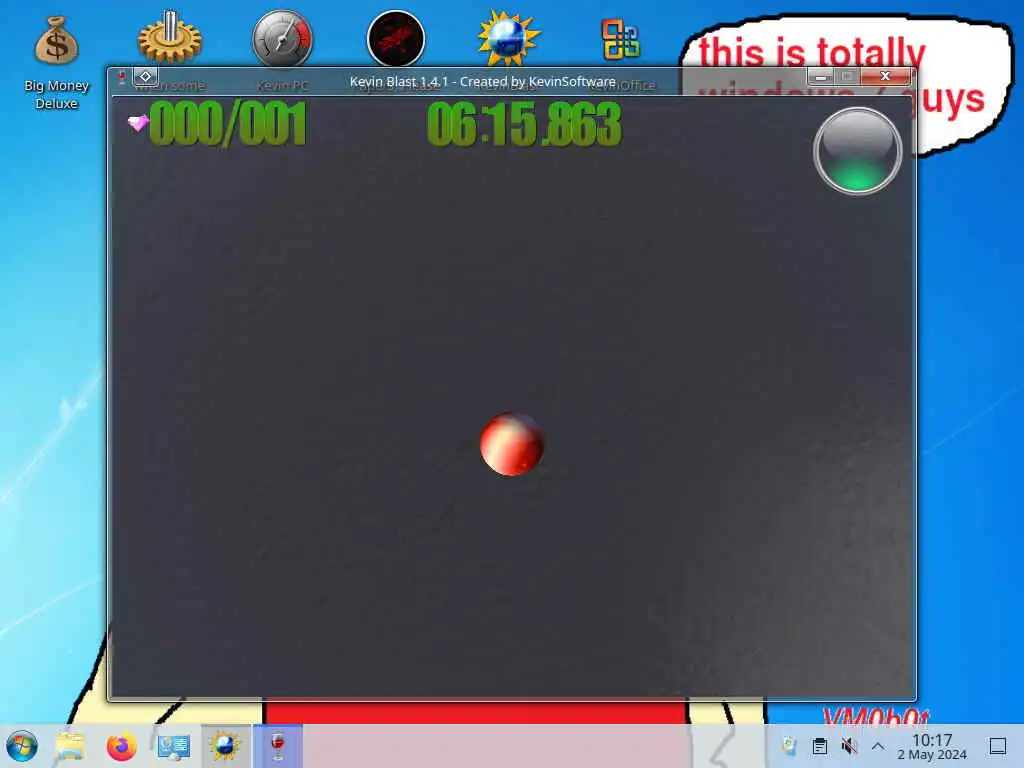Open the KevinPC gauge desktop icon

(282, 39)
